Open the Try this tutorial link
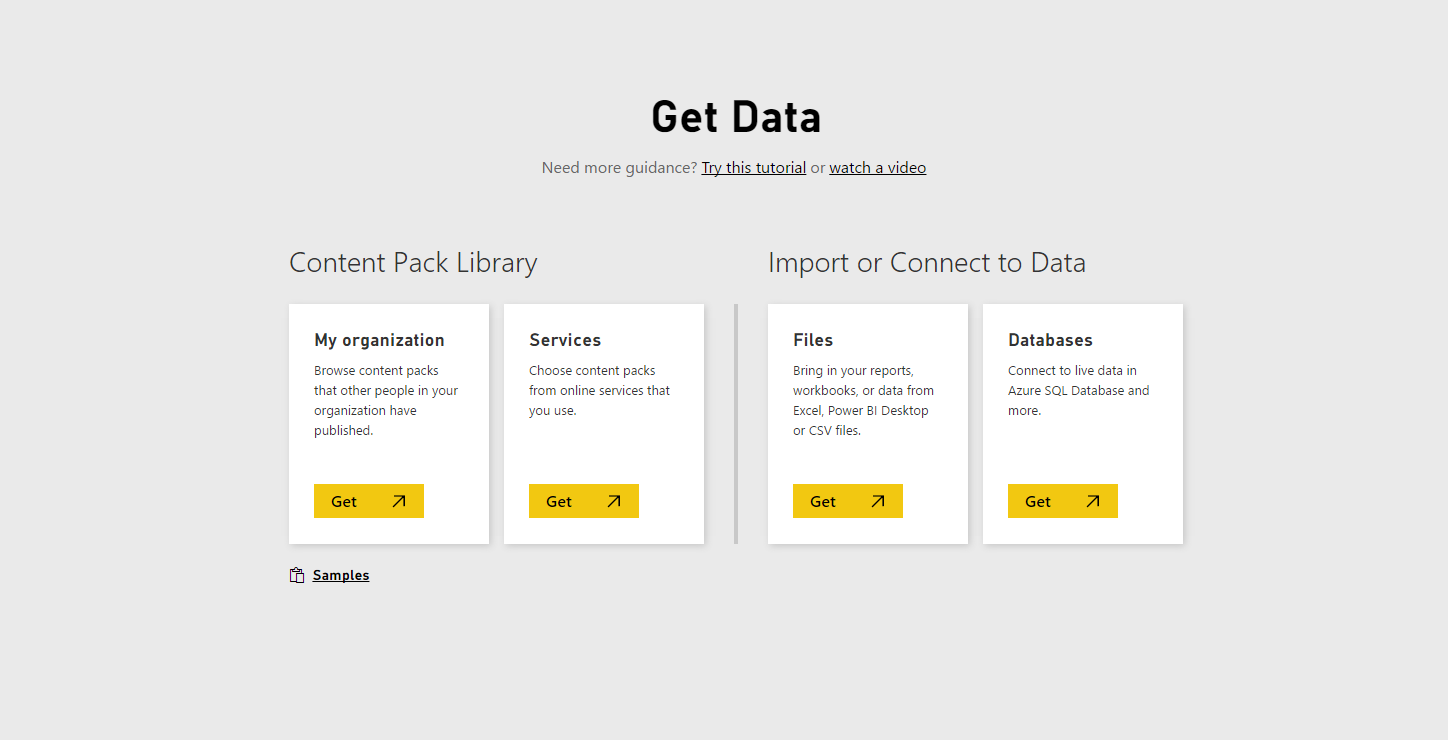 [x=753, y=167]
